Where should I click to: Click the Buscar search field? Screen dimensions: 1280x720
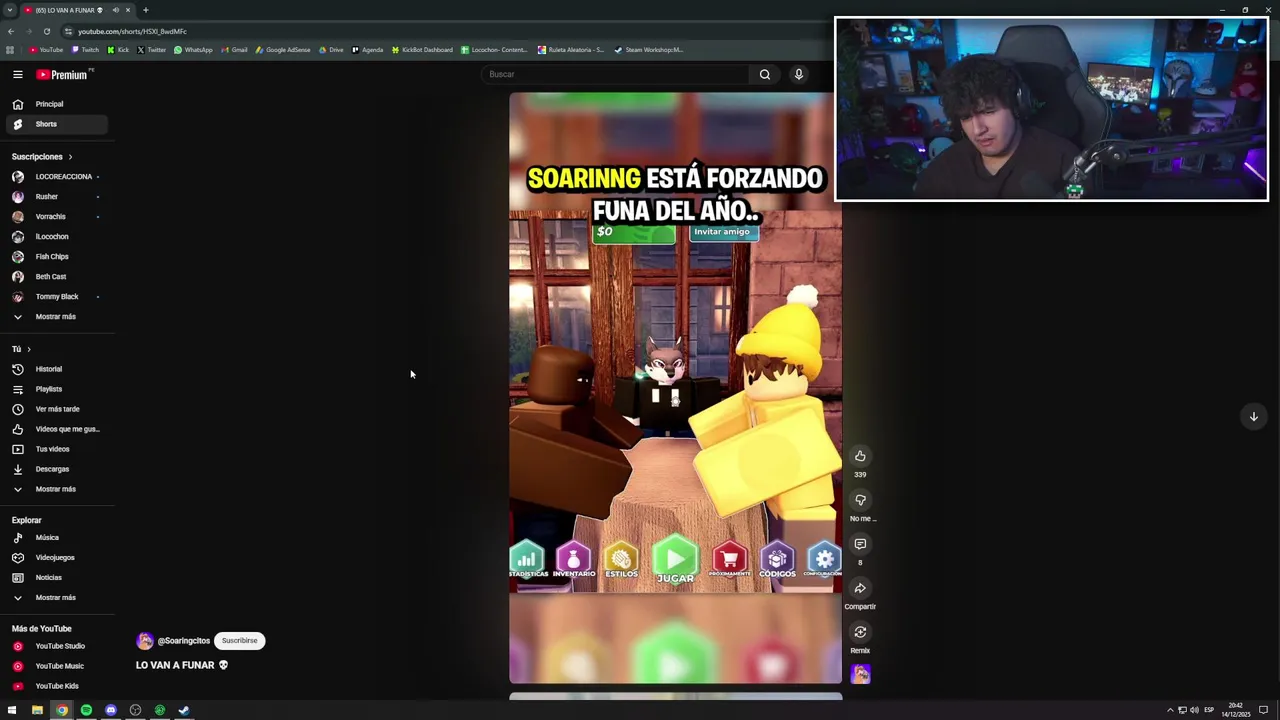[x=615, y=74]
